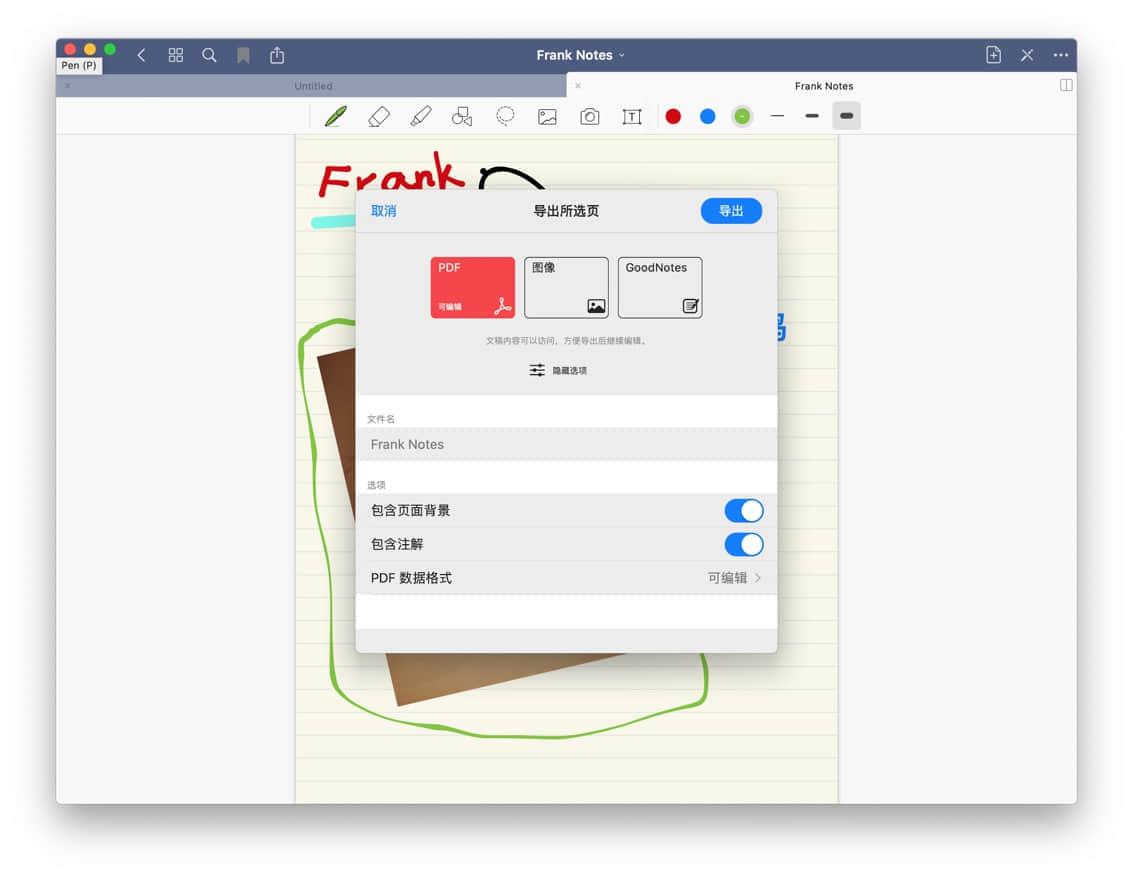Select the Eraser tool
1133x878 pixels.
tap(379, 116)
